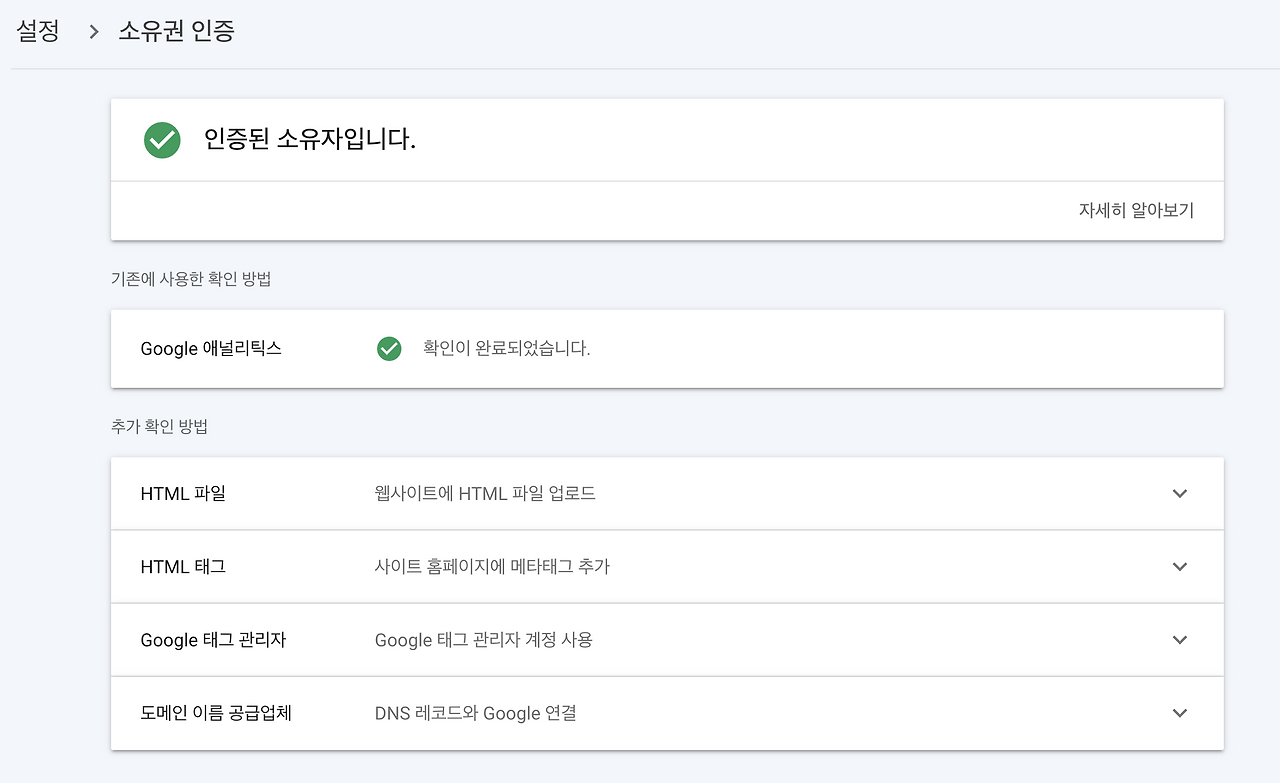Click the chevron on the HTML 태그 row
Viewport: 1280px width, 783px height.
click(x=1180, y=566)
